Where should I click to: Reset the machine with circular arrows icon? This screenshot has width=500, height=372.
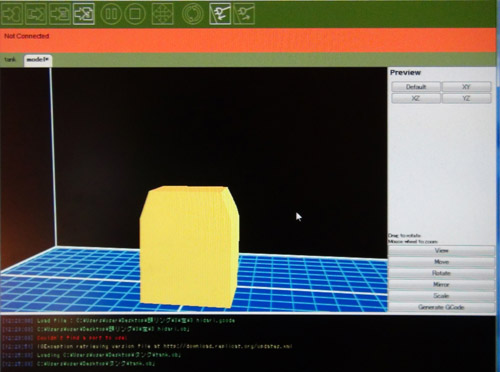193,14
